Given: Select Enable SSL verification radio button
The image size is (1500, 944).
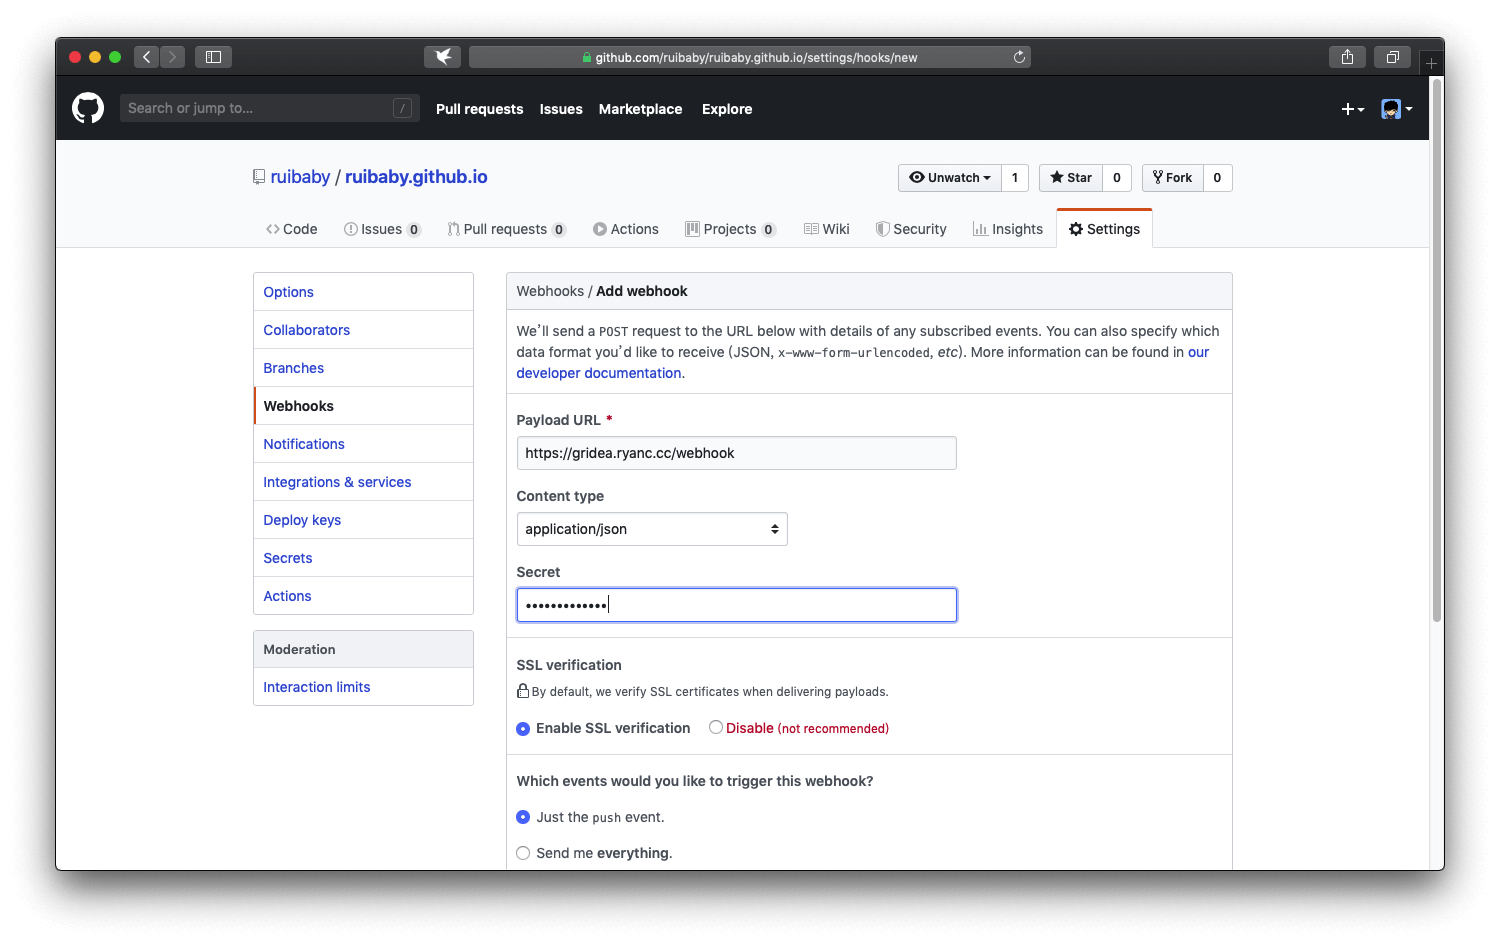Looking at the screenshot, I should pyautogui.click(x=523, y=729).
